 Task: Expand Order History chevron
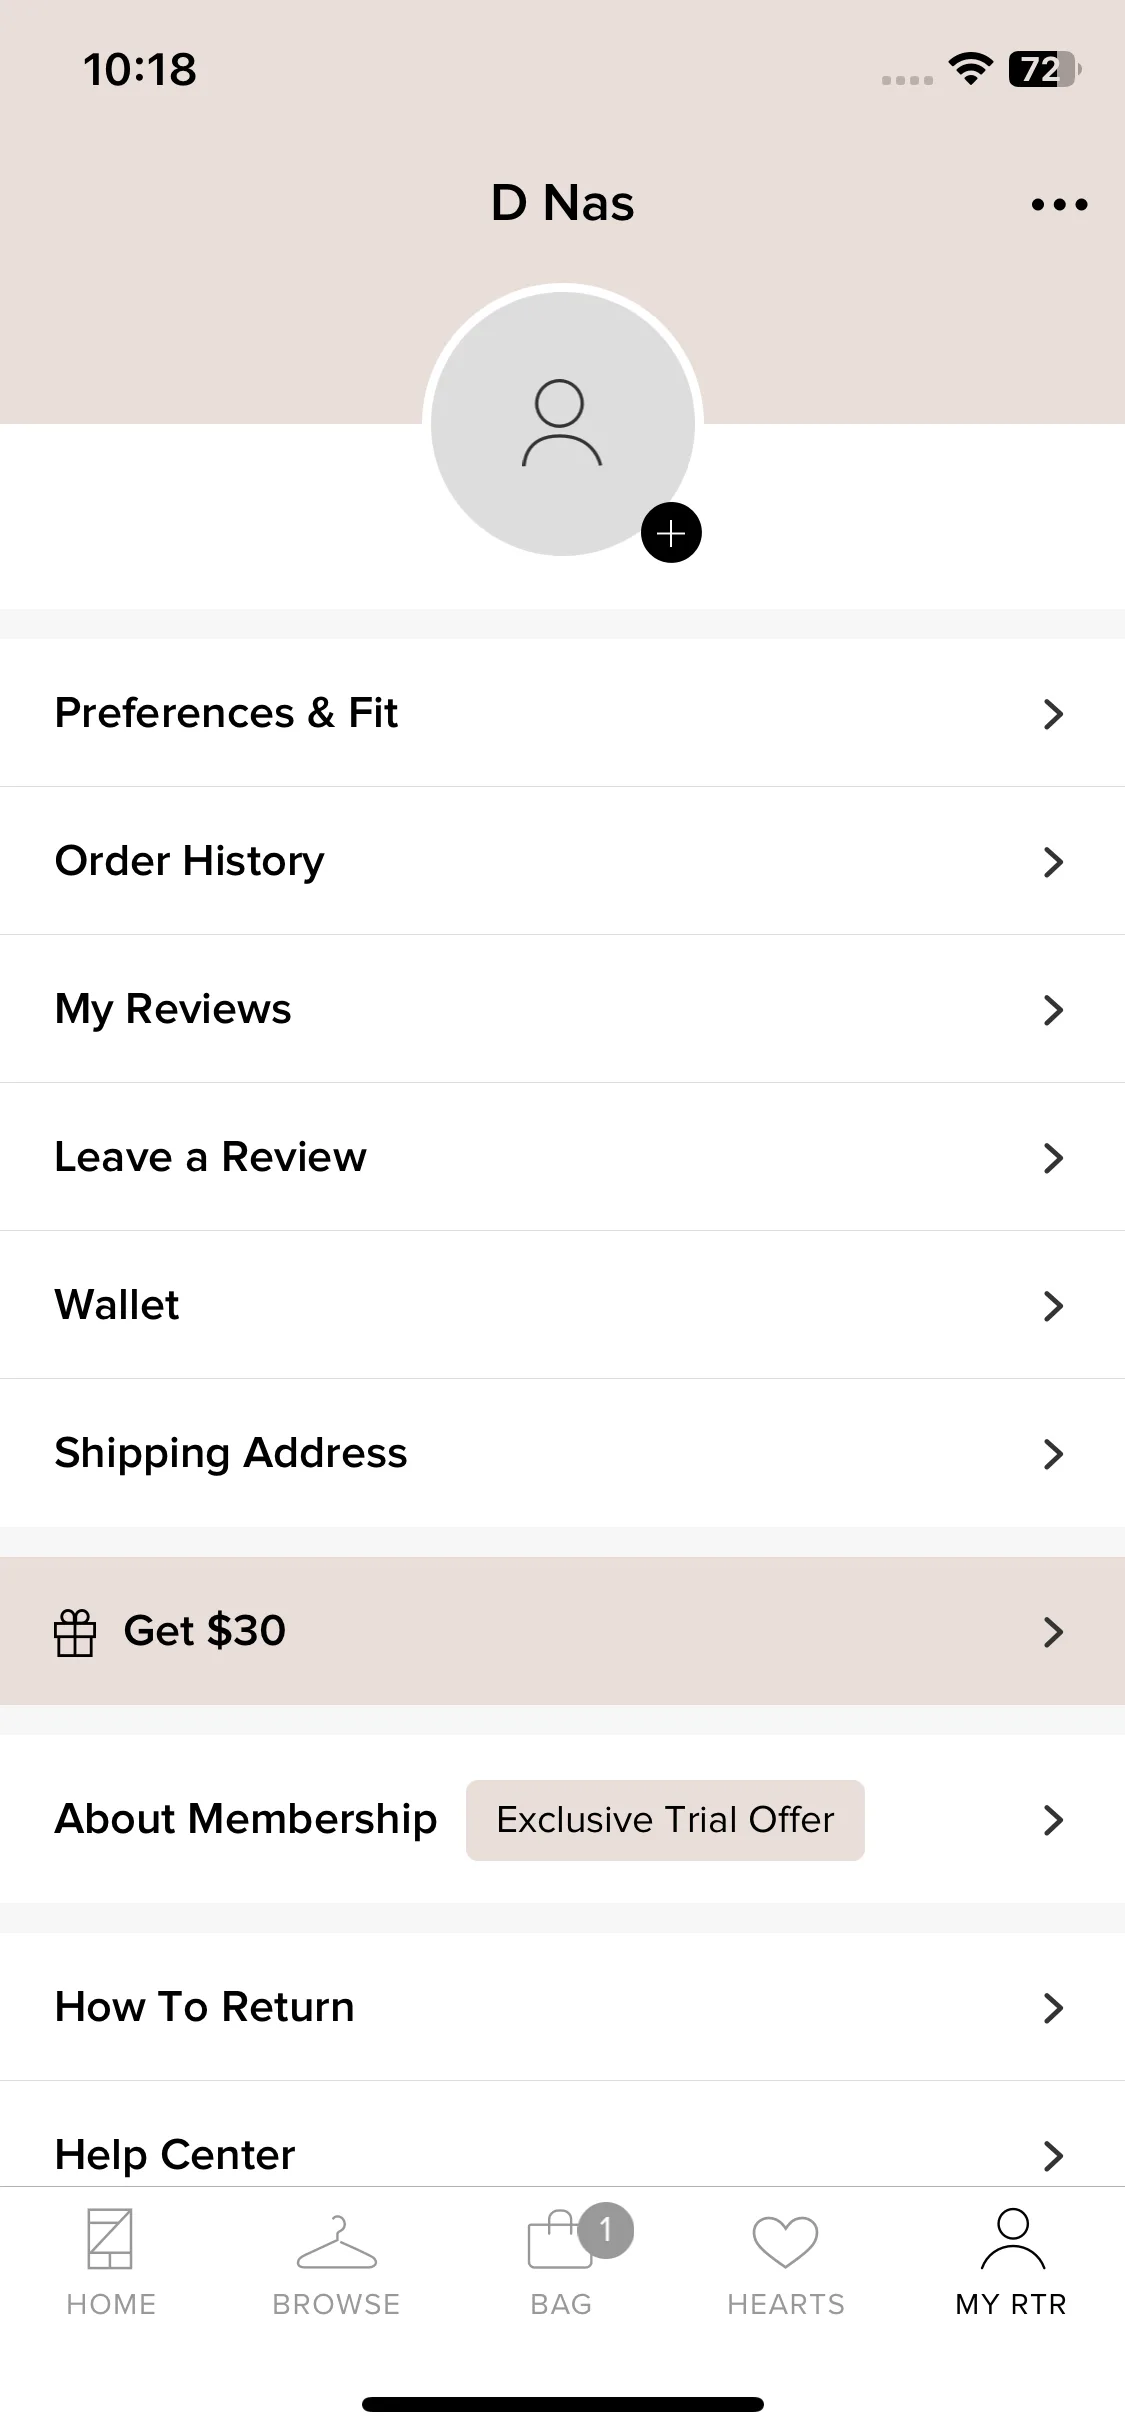click(1053, 862)
